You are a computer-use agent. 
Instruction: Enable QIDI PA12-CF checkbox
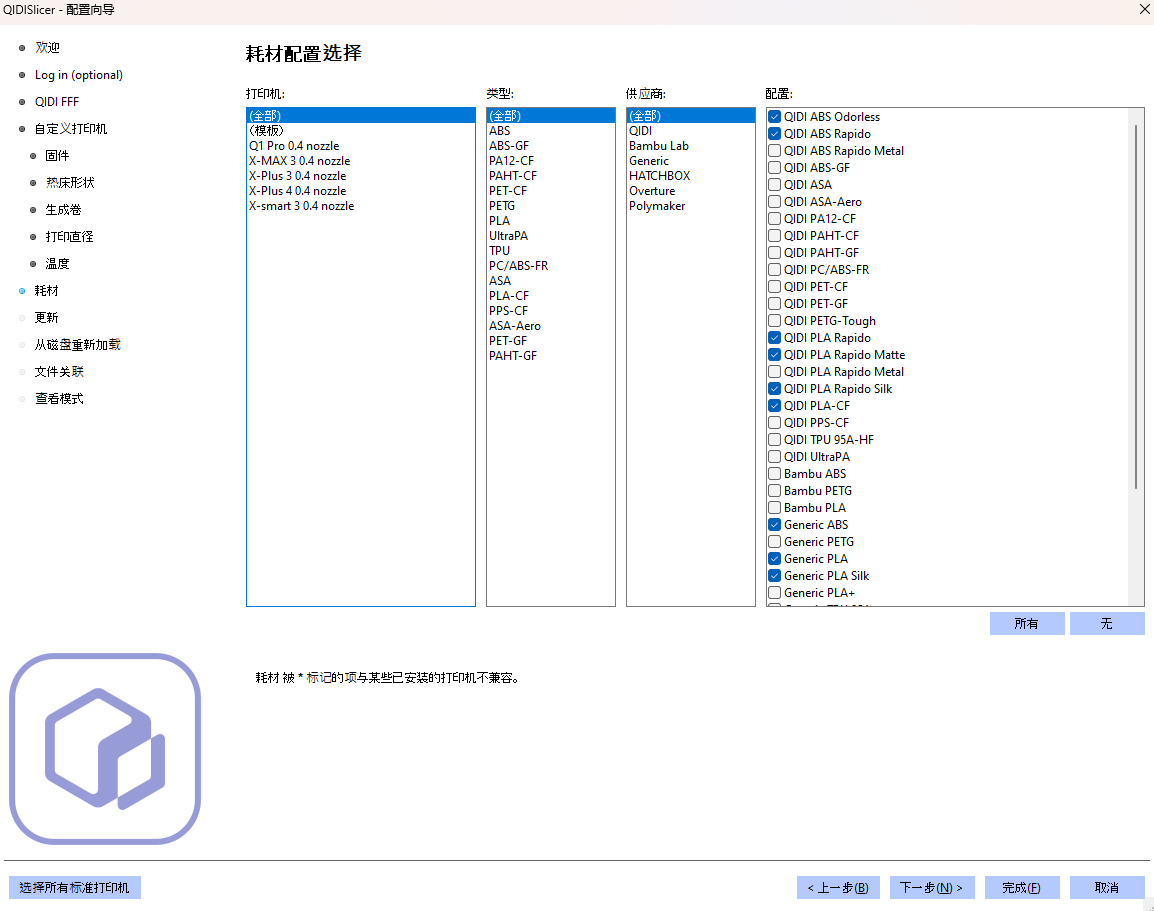tap(774, 219)
